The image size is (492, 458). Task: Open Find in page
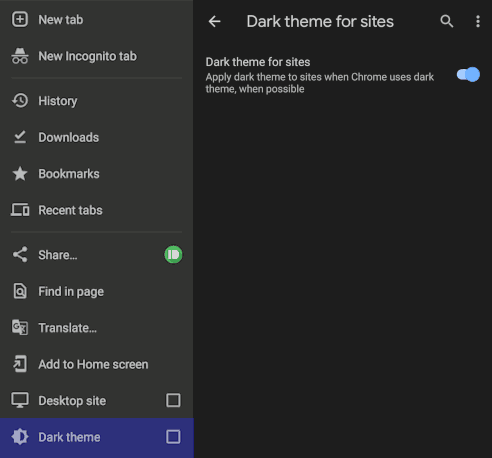coord(97,291)
